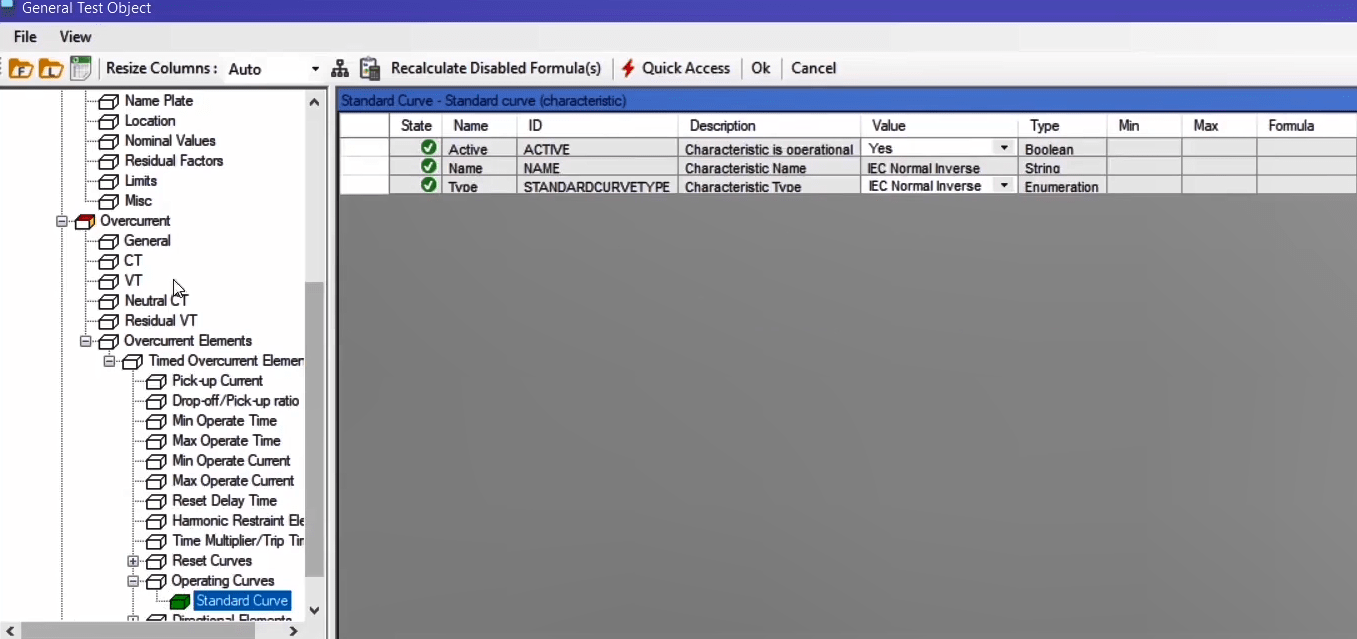
Task: Click the folder icon marked L
Action: pos(50,69)
